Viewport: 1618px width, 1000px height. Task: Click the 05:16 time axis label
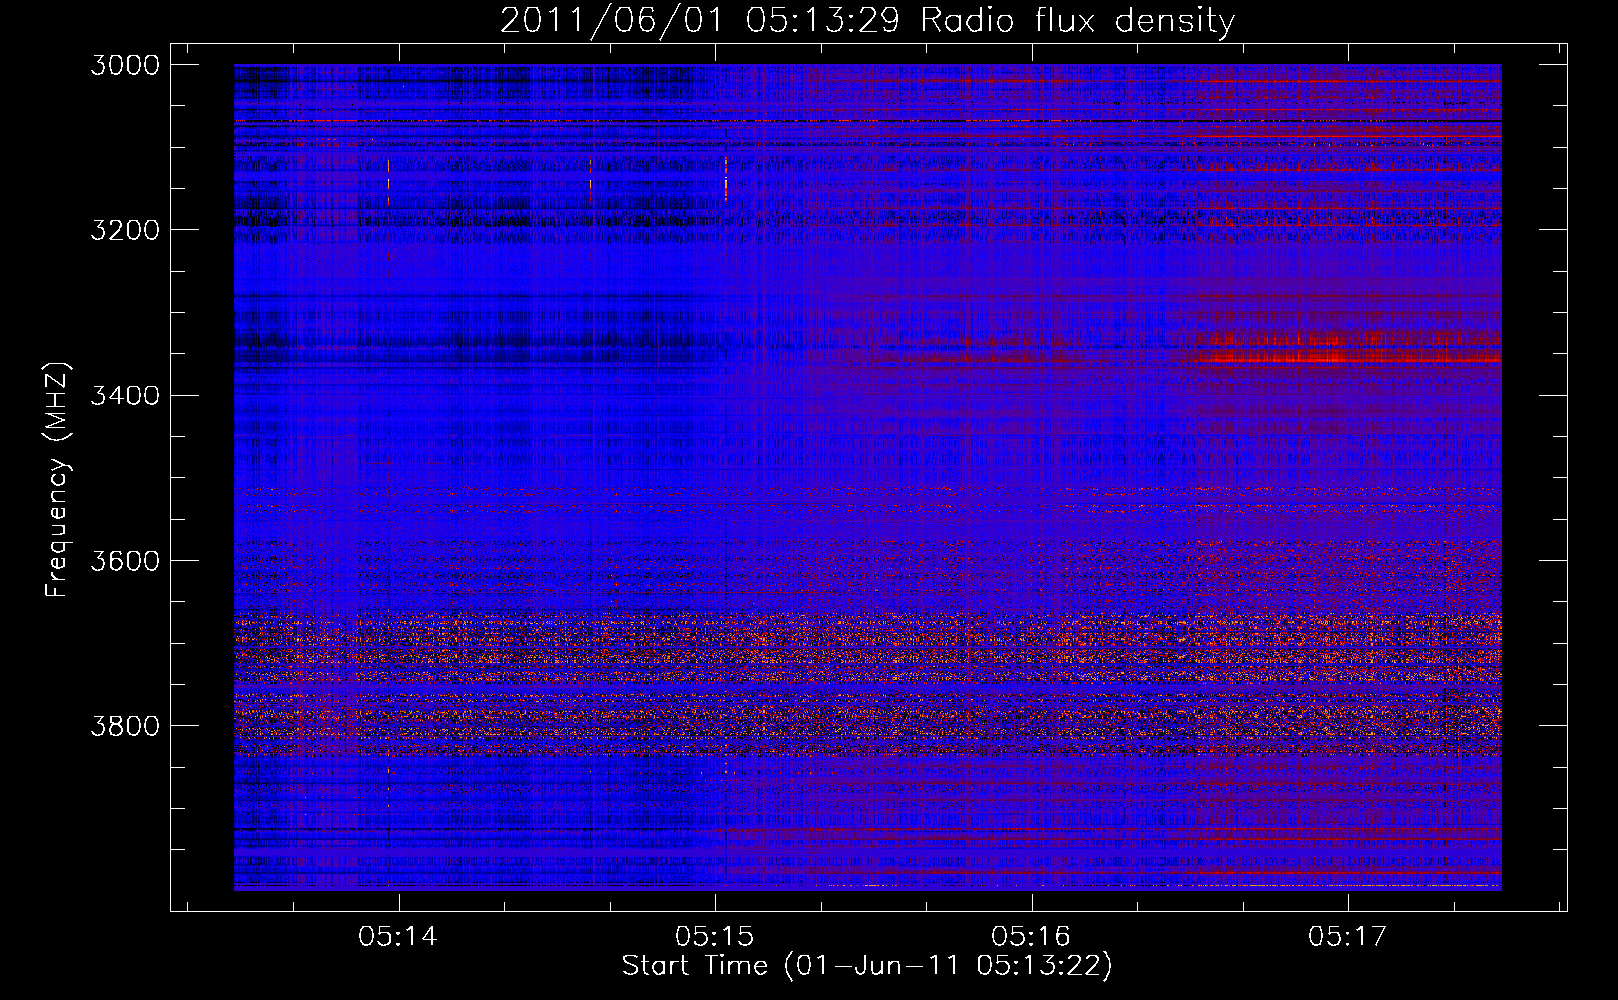pyautogui.click(x=1031, y=937)
